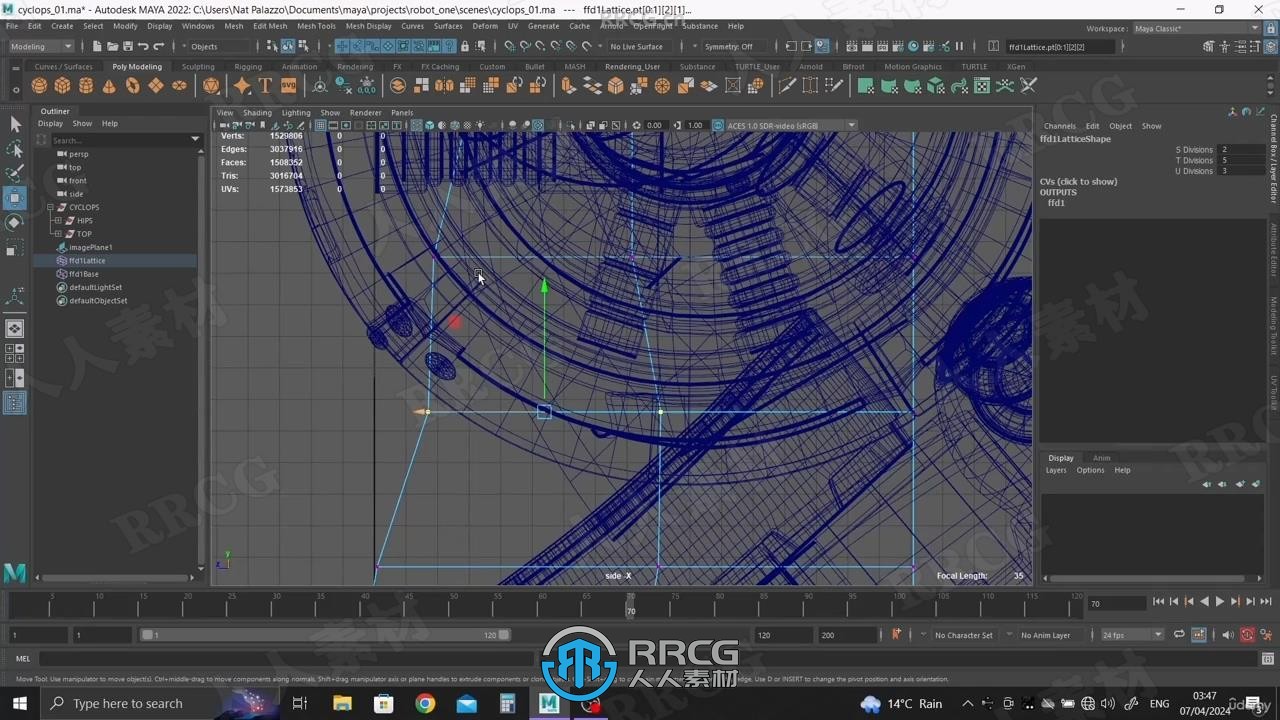1280x720 pixels.
Task: Open the Modeling menu set dropdown
Action: tap(41, 46)
